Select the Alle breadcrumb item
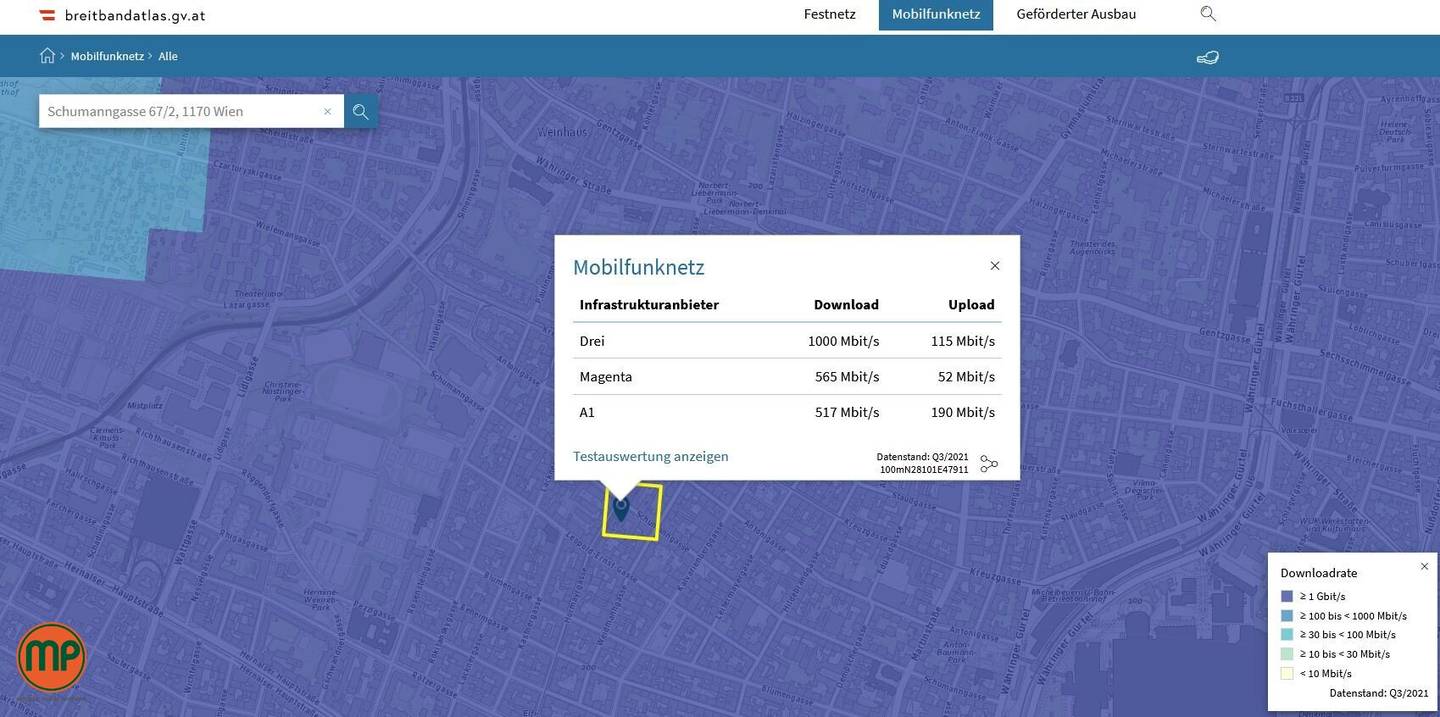 click(168, 56)
